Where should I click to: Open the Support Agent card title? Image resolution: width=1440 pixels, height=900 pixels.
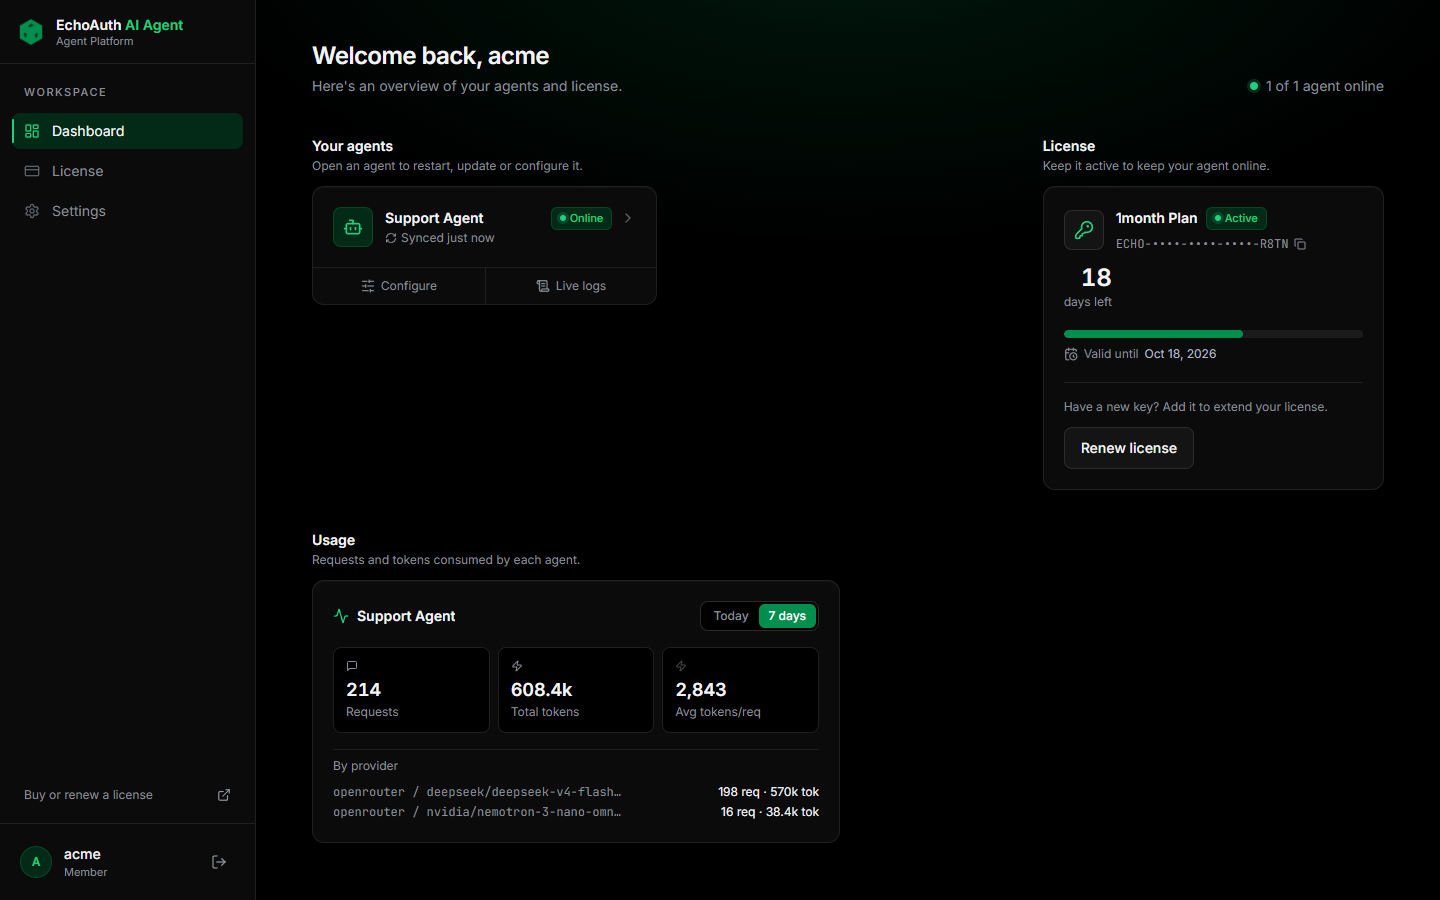click(434, 218)
